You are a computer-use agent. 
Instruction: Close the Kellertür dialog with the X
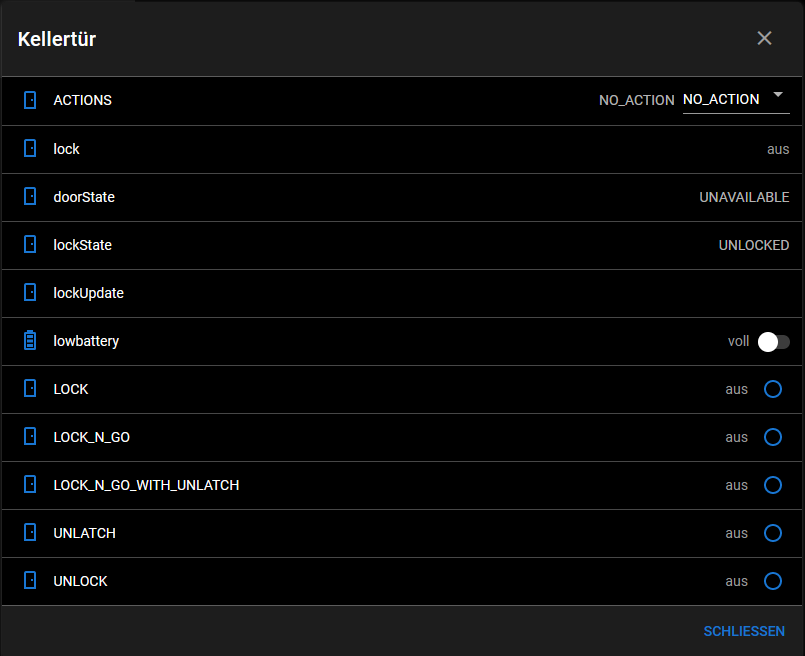point(764,38)
